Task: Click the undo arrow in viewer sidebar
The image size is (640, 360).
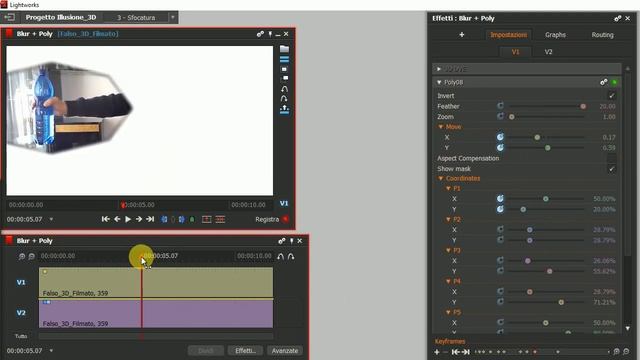Action: [x=284, y=89]
